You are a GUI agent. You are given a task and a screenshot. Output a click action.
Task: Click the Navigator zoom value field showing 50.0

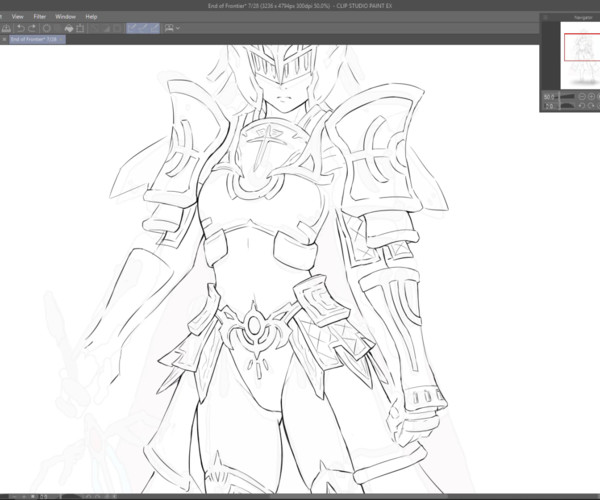pos(549,97)
